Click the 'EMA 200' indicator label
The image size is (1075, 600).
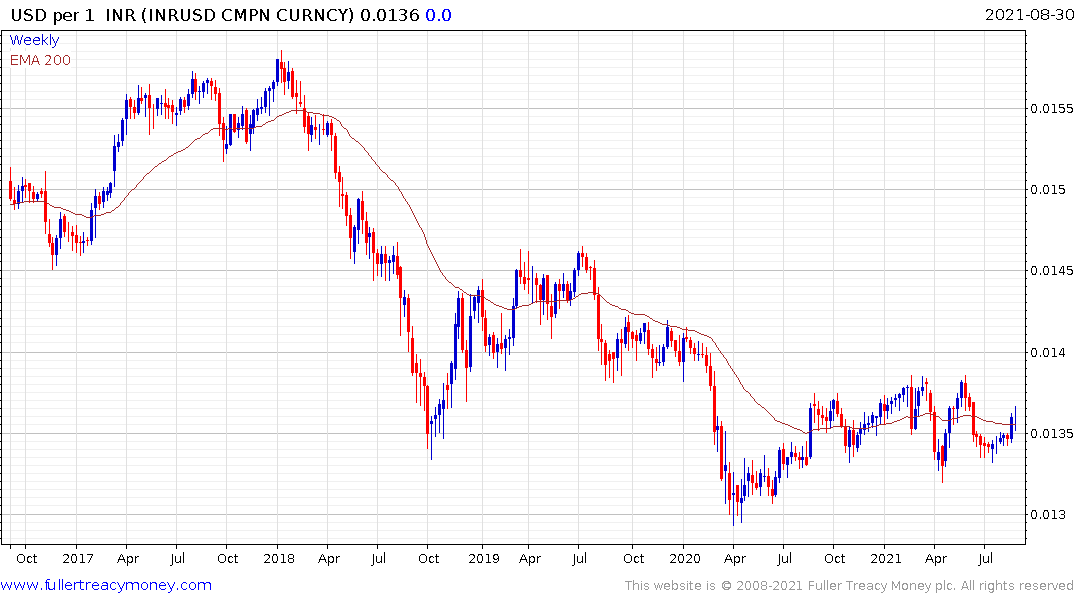pyautogui.click(x=40, y=60)
